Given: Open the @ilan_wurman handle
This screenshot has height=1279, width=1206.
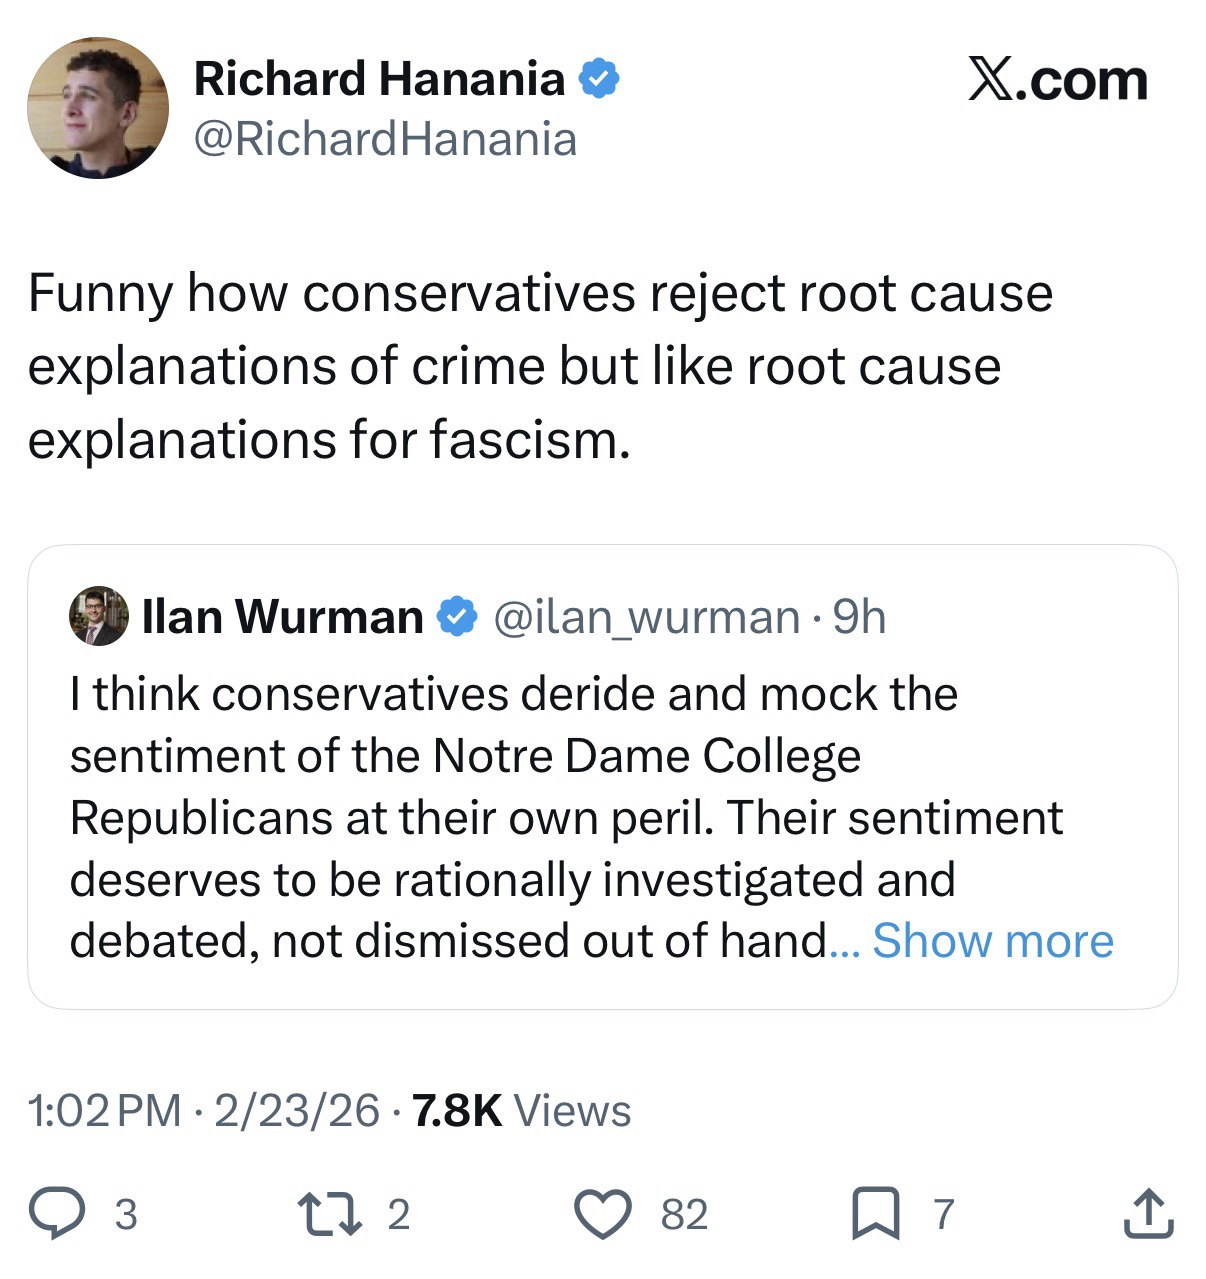Looking at the screenshot, I should tap(646, 617).
